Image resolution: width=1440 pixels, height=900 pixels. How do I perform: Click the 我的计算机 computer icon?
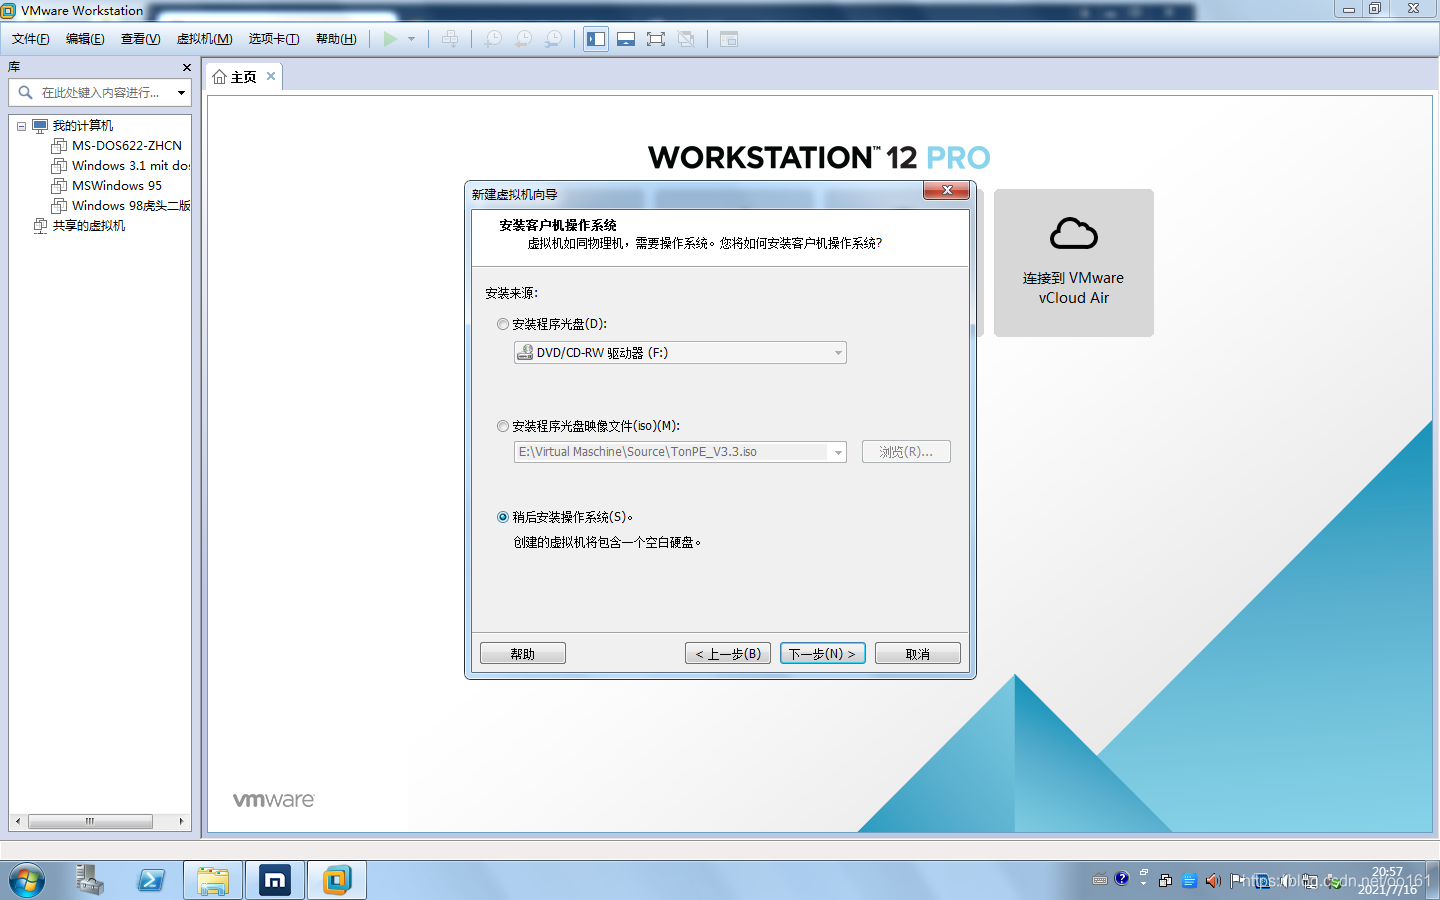(x=40, y=126)
